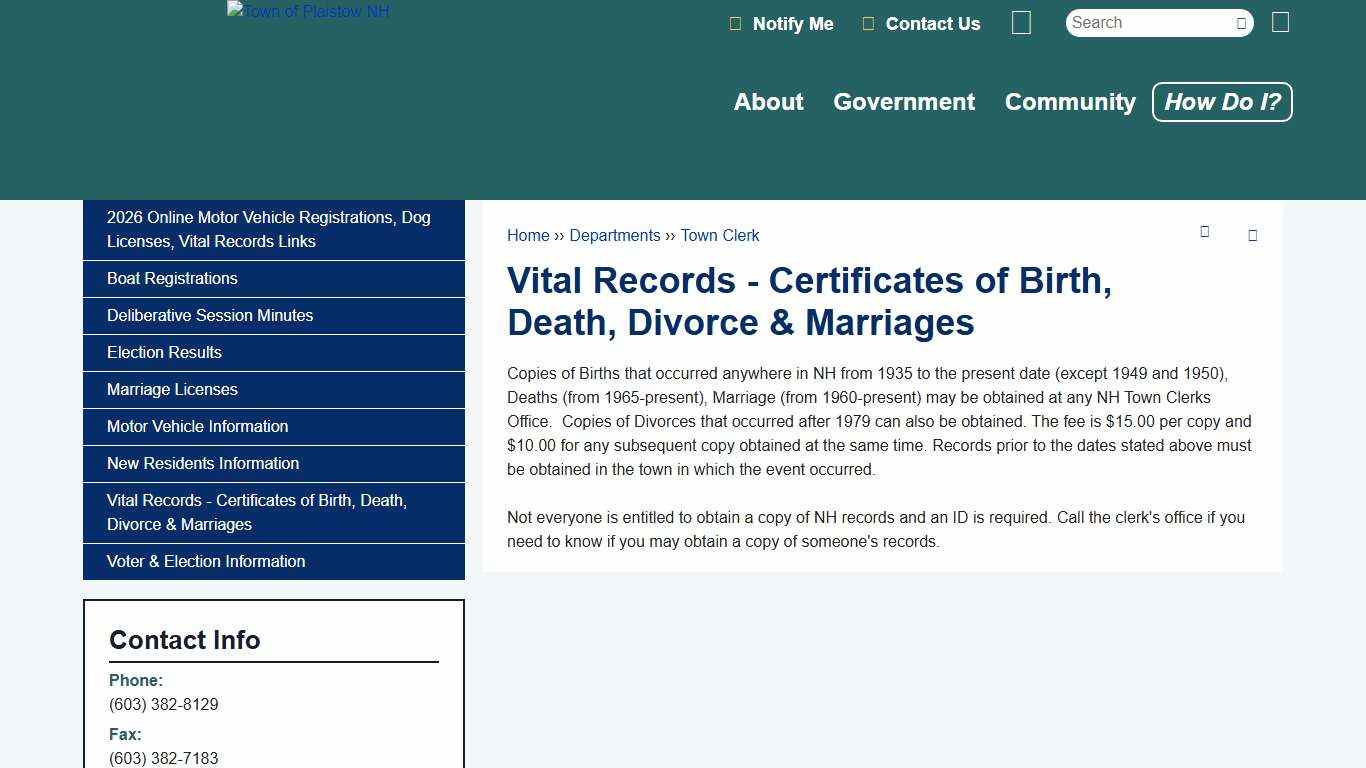The width and height of the screenshot is (1366, 768).
Task: Click the Notify Me bell icon
Action: tap(734, 23)
